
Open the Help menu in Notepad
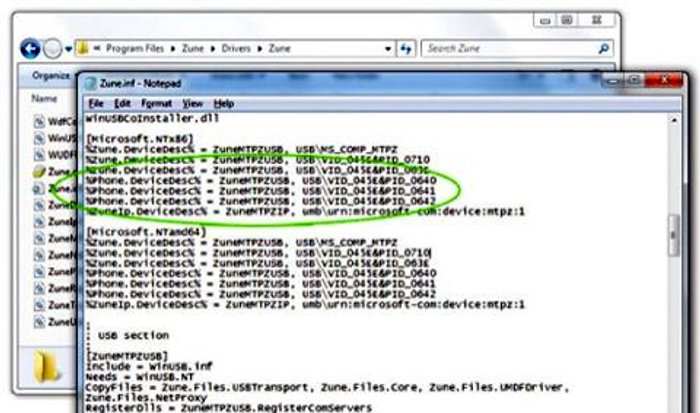[x=224, y=104]
